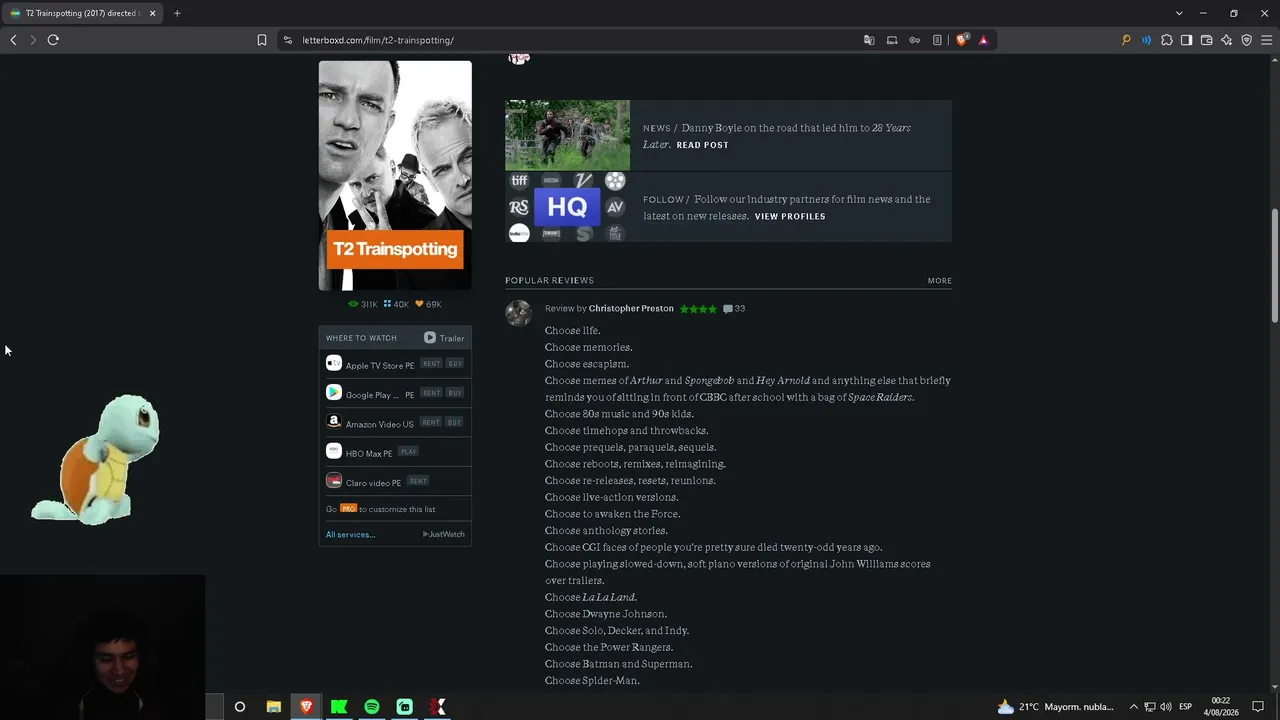Open the Brave VPN shield icon
The width and height of the screenshot is (1280, 720).
[1246, 40]
